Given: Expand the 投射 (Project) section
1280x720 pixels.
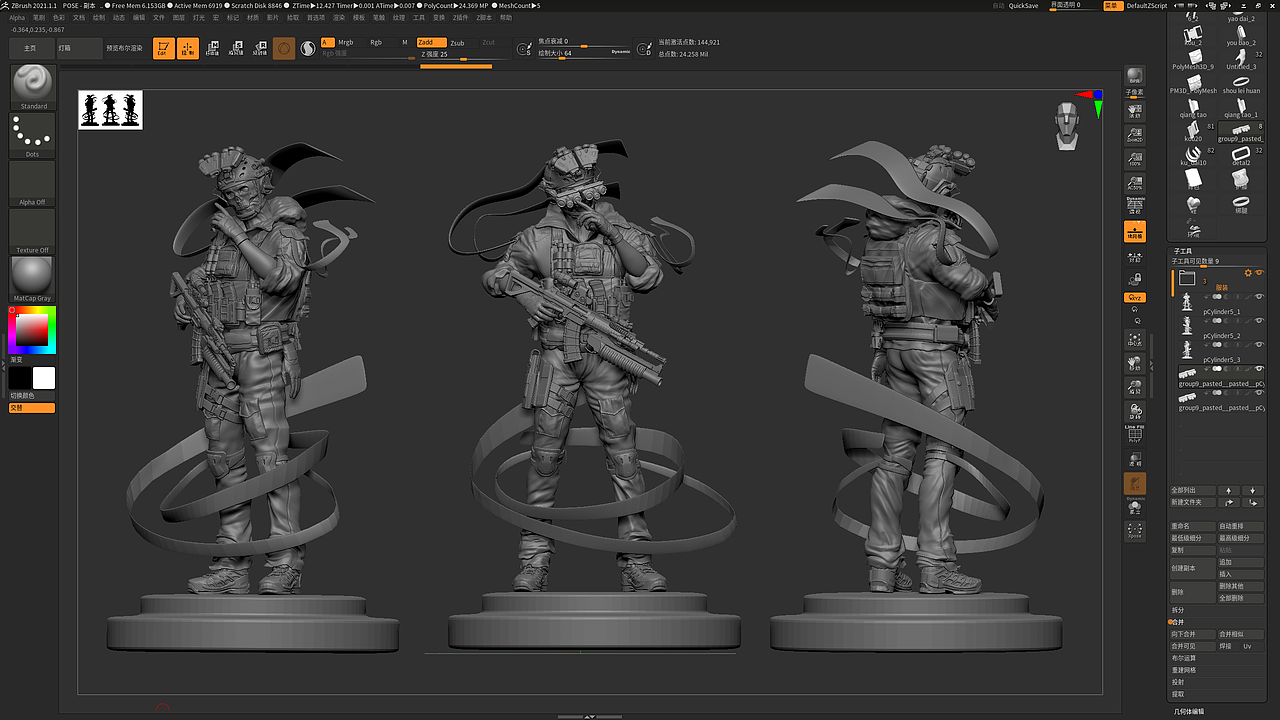Looking at the screenshot, I should pos(1178,682).
